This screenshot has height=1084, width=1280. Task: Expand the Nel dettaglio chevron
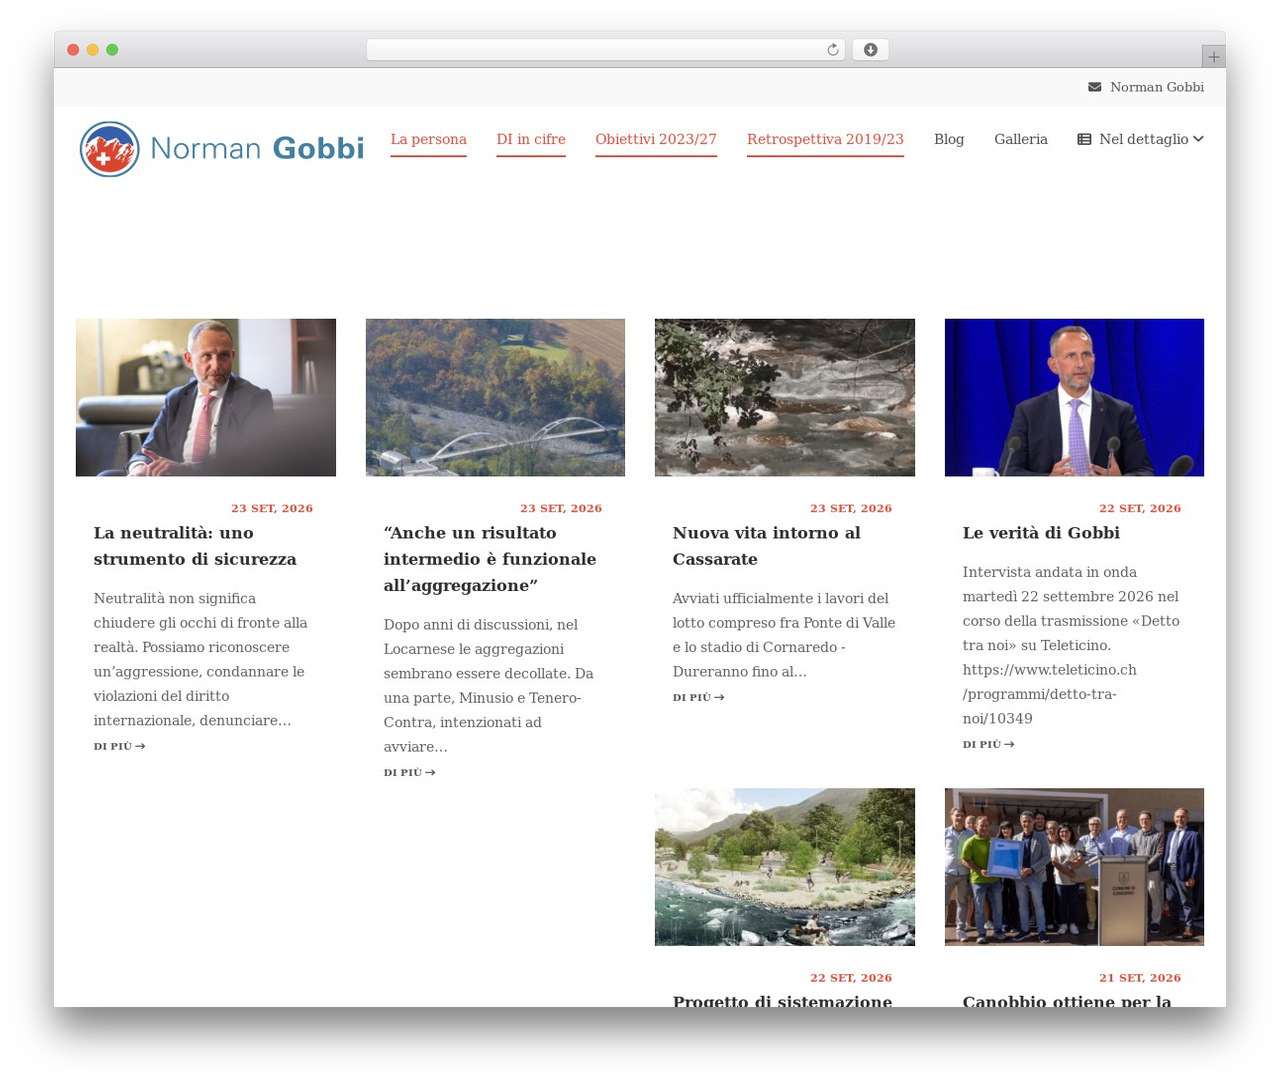pos(1198,139)
